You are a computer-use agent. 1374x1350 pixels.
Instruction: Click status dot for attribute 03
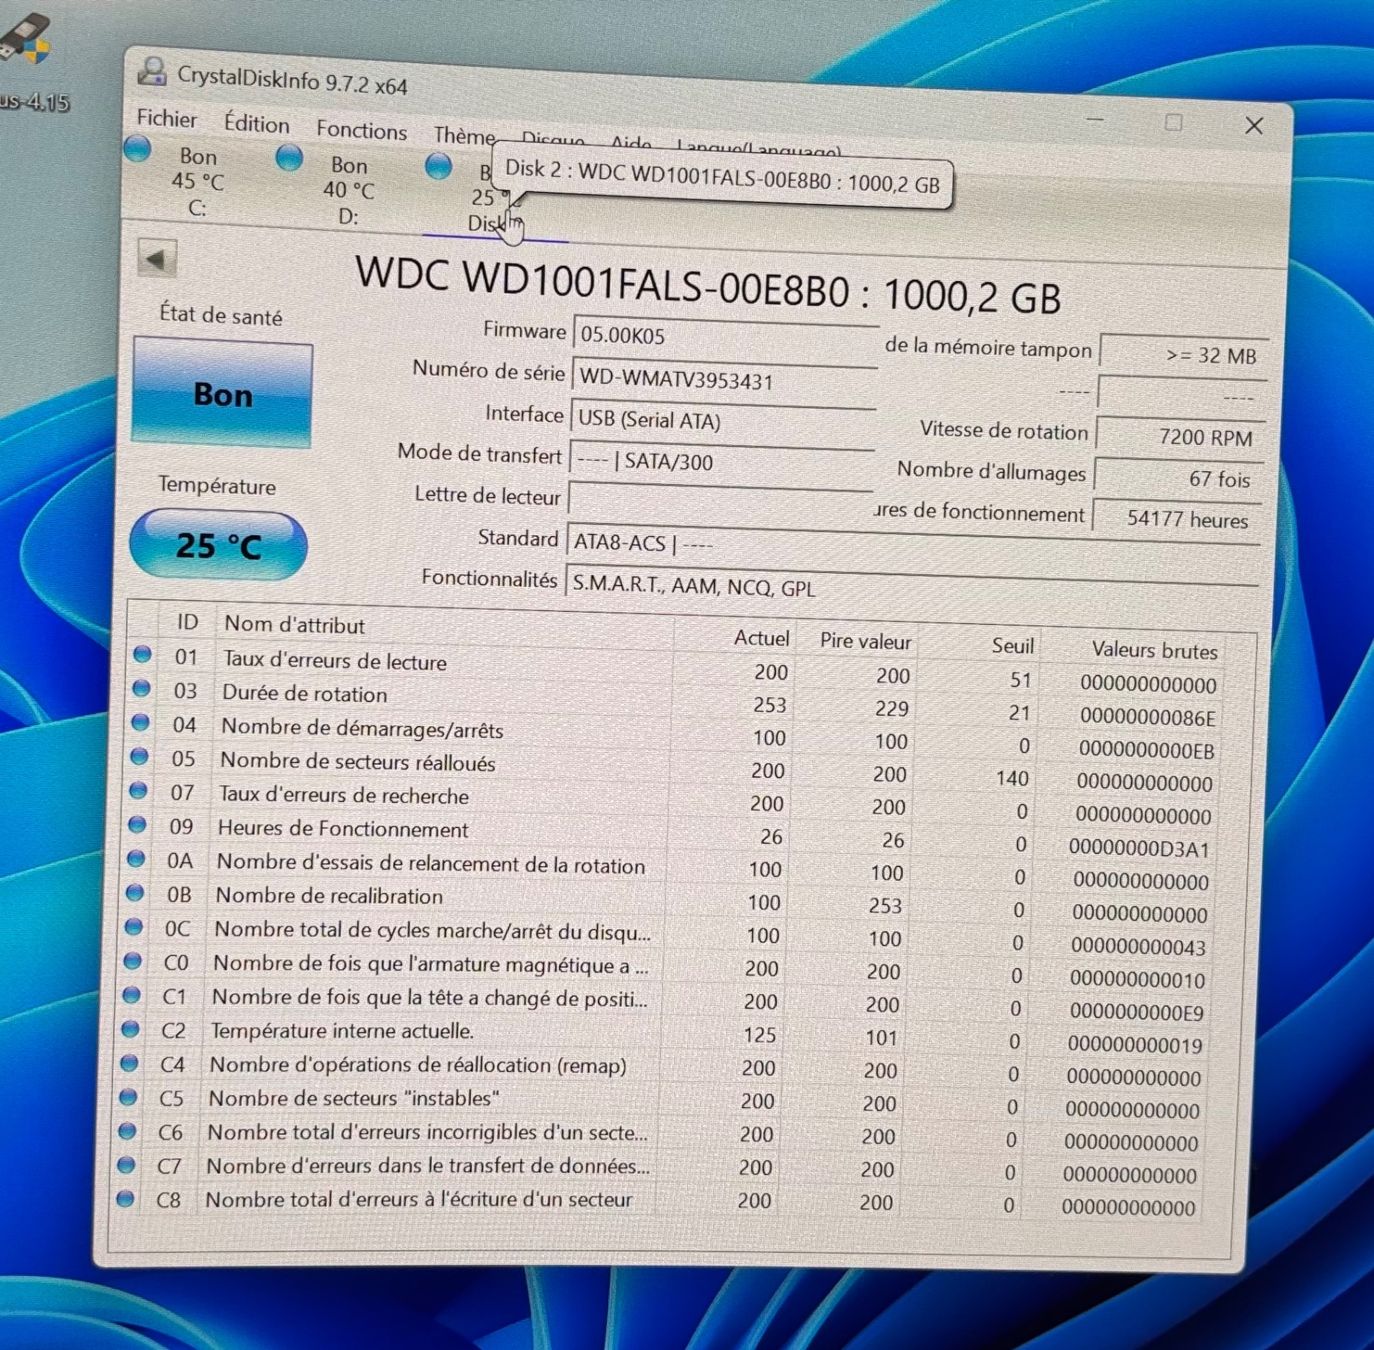pyautogui.click(x=141, y=688)
